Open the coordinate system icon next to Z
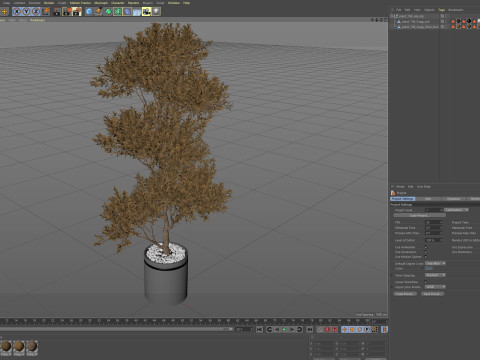Image resolution: width=480 pixels, height=360 pixels. coord(46,12)
